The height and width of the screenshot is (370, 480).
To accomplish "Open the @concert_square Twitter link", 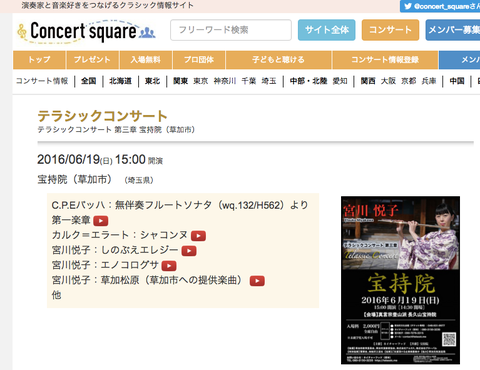I will click(x=440, y=6).
